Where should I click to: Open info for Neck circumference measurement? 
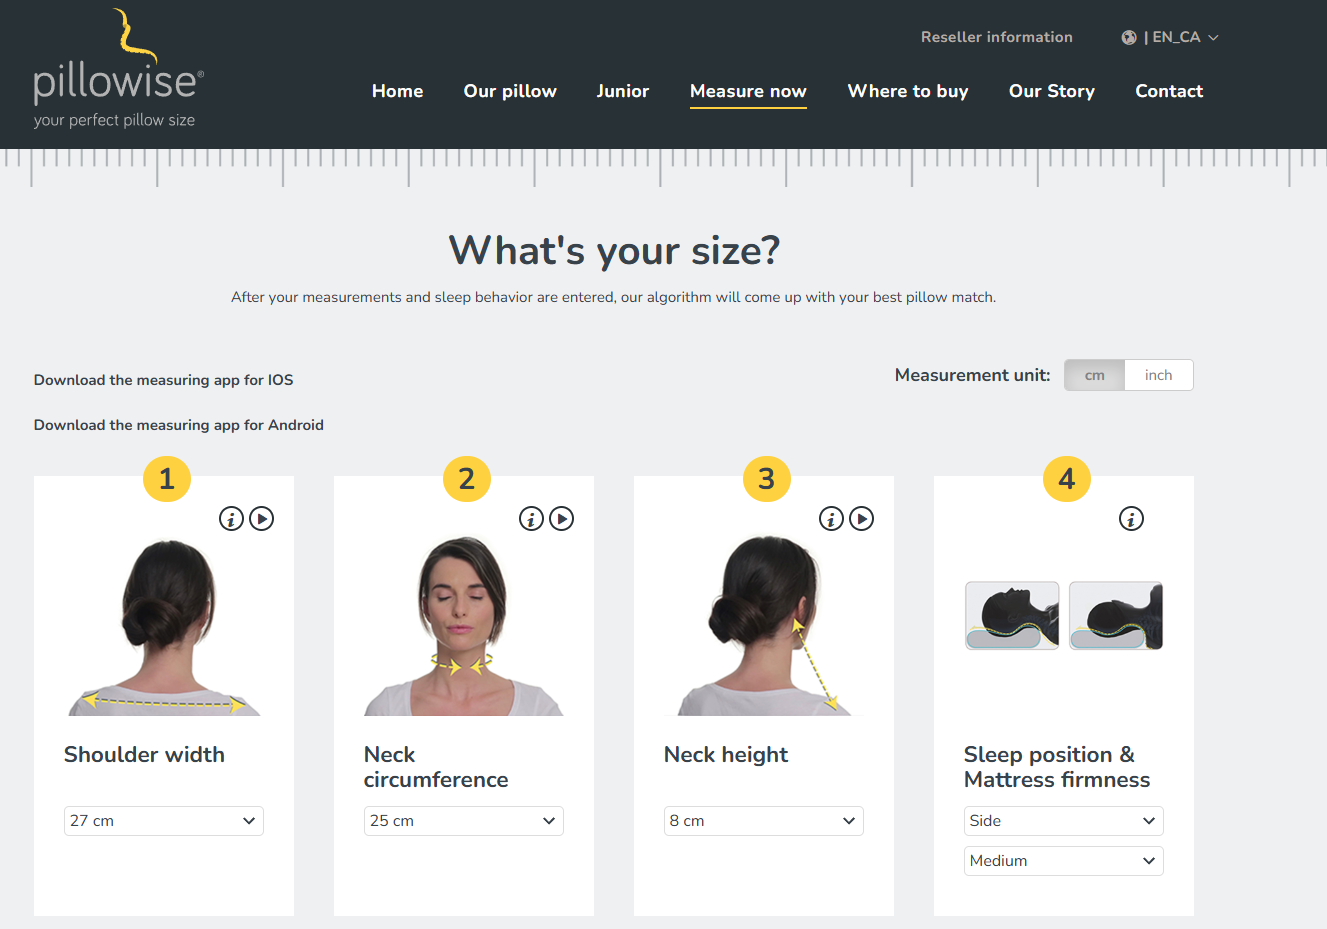(531, 519)
